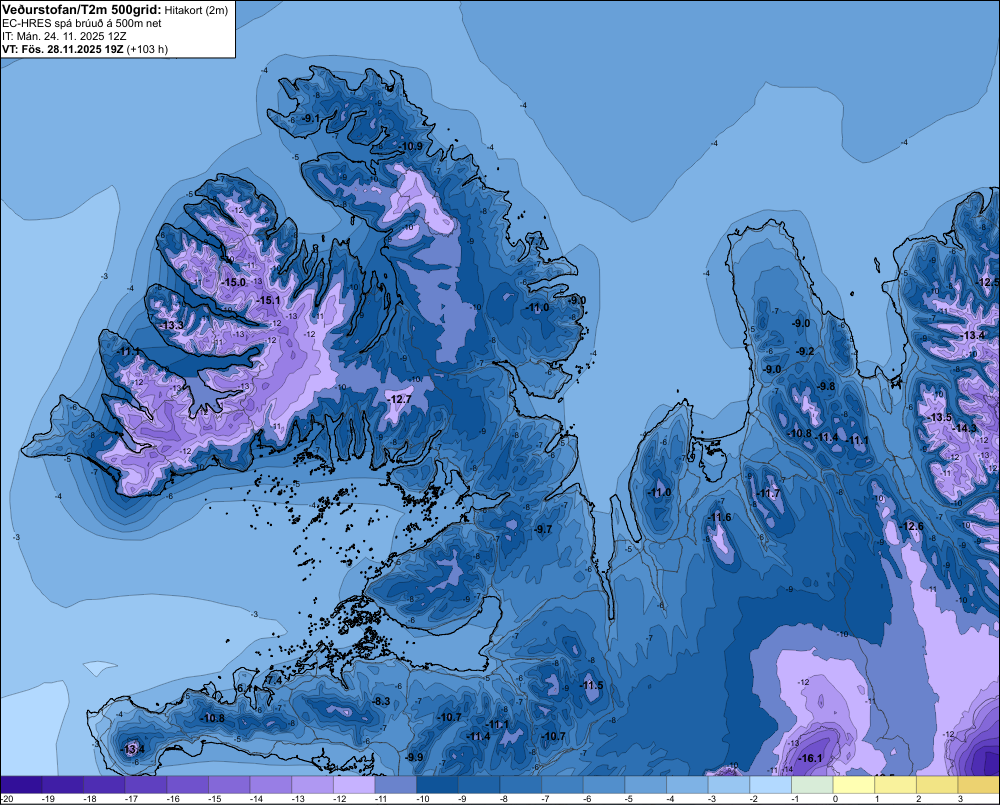Click the legend swatch between -4 and -3

tap(688, 785)
